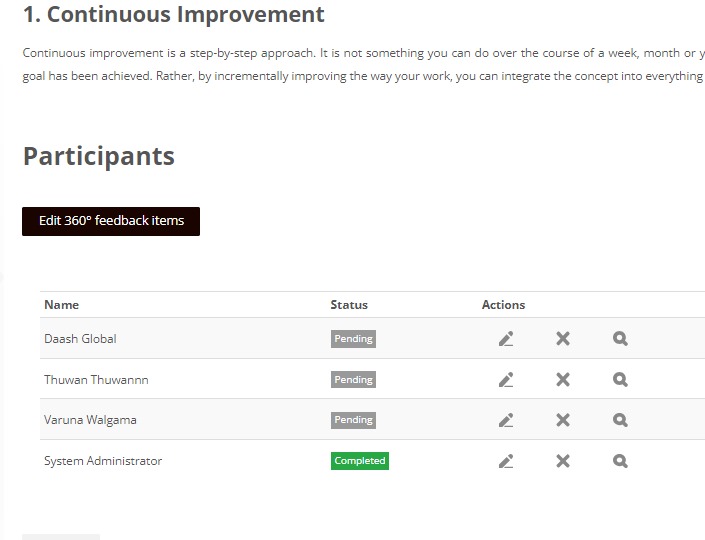Click the Pending badge for Thuwan Thuwannn
705x540 pixels.
353,379
